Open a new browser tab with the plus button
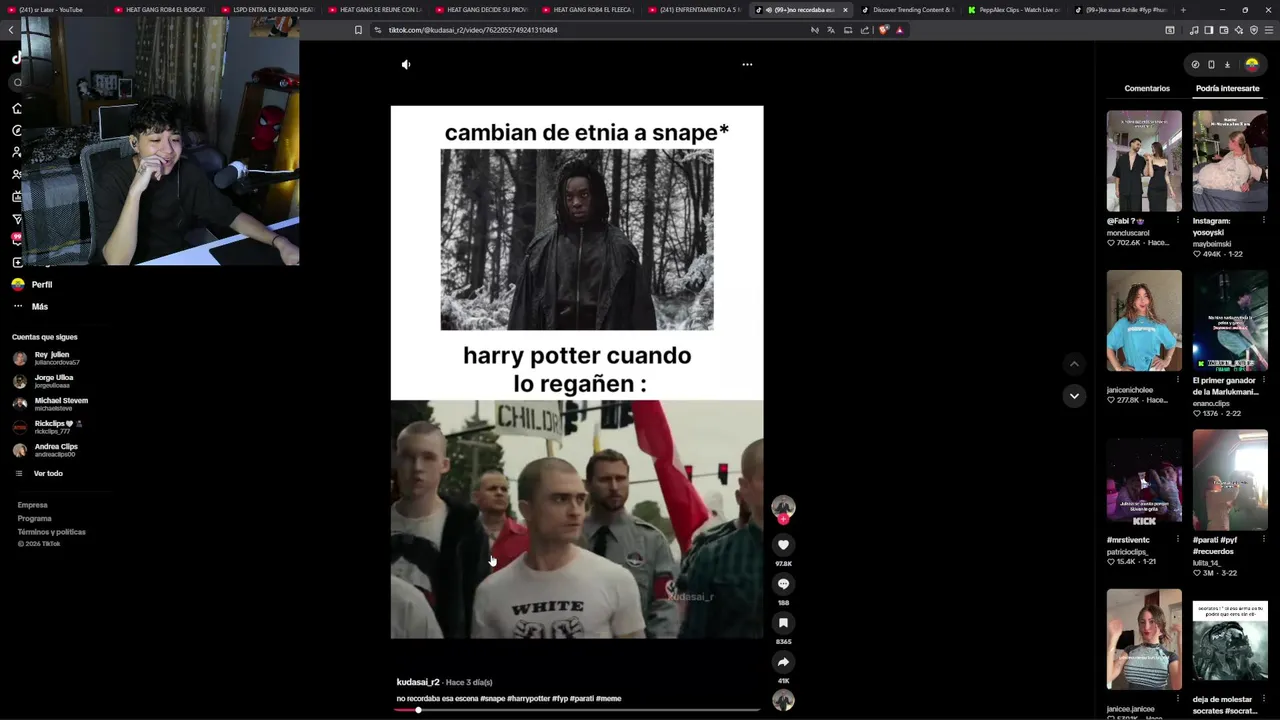Screen dimensions: 1280x720 [1183, 10]
